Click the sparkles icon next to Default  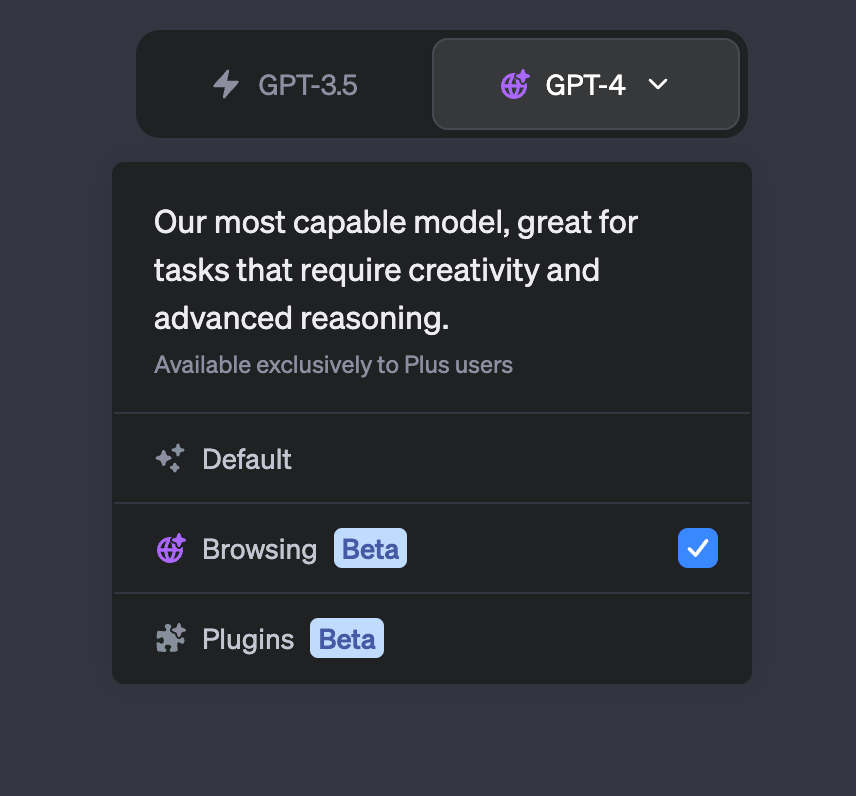(x=170, y=459)
